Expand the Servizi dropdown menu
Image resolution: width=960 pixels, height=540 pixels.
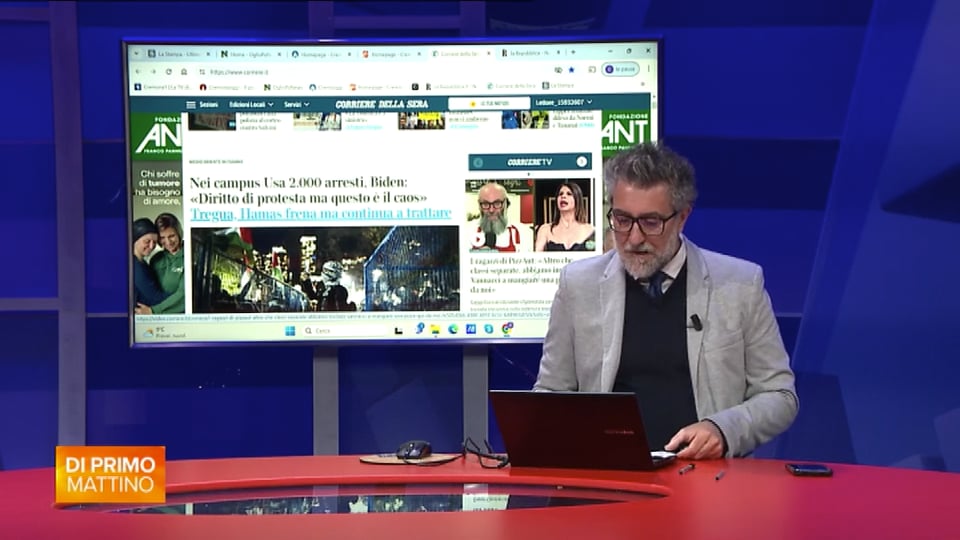295,104
